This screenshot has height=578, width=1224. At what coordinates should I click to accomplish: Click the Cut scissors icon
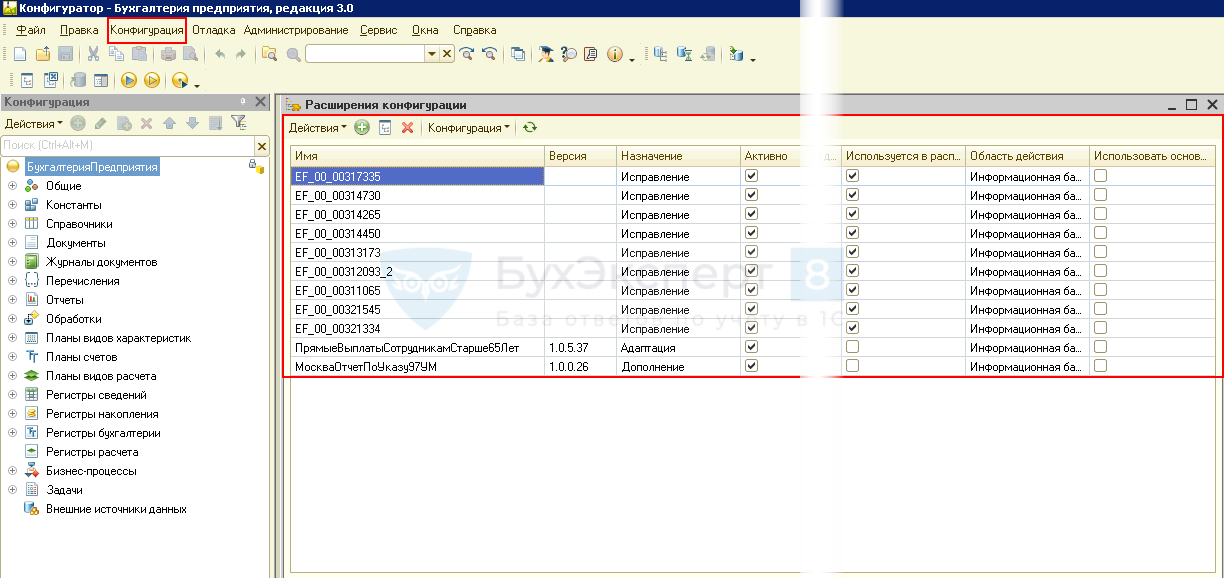(x=93, y=54)
